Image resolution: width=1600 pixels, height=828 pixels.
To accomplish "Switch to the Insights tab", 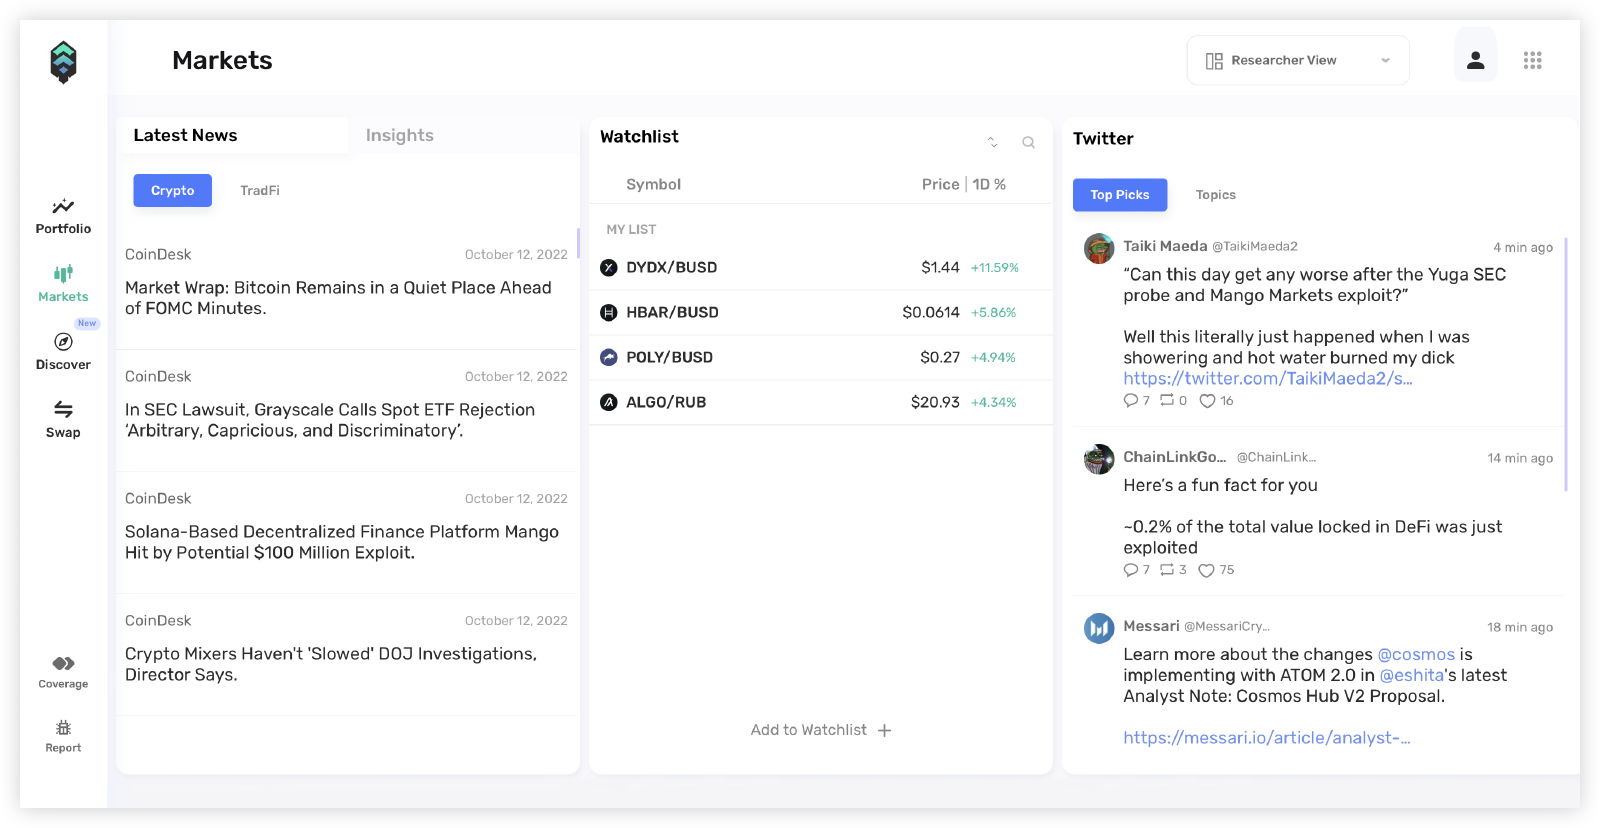I will coord(399,135).
